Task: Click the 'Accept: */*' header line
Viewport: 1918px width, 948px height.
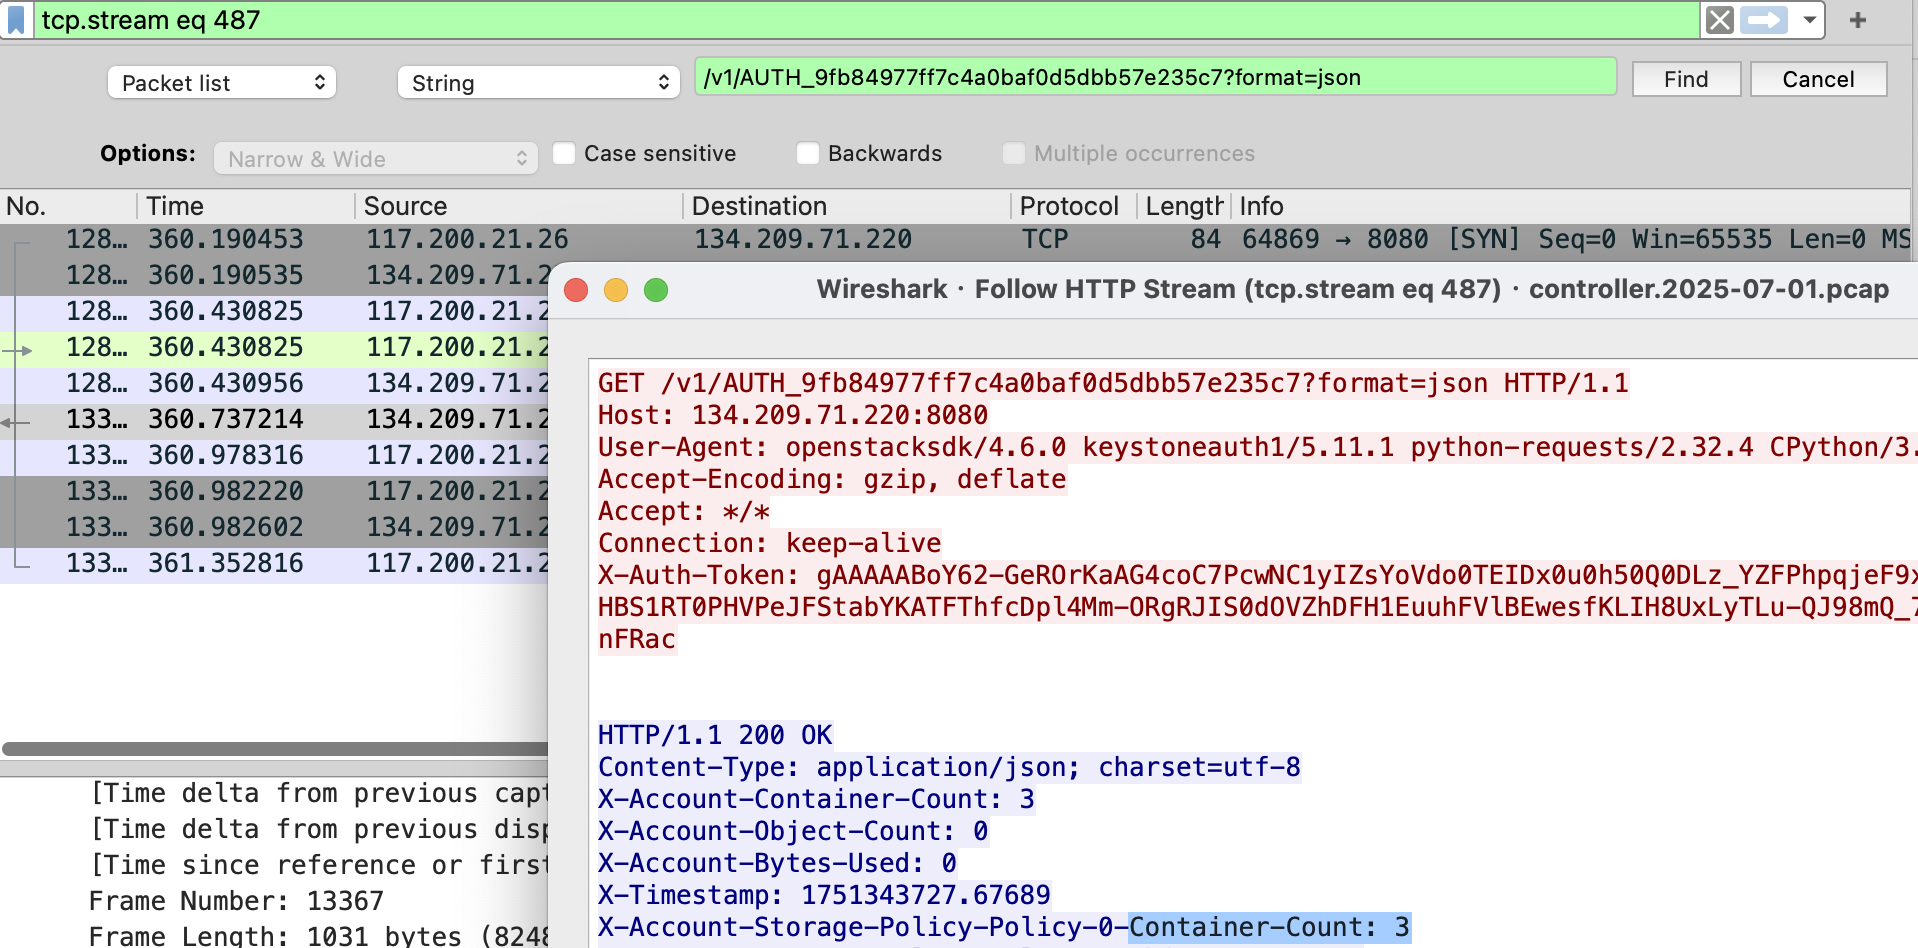Action: [x=684, y=511]
